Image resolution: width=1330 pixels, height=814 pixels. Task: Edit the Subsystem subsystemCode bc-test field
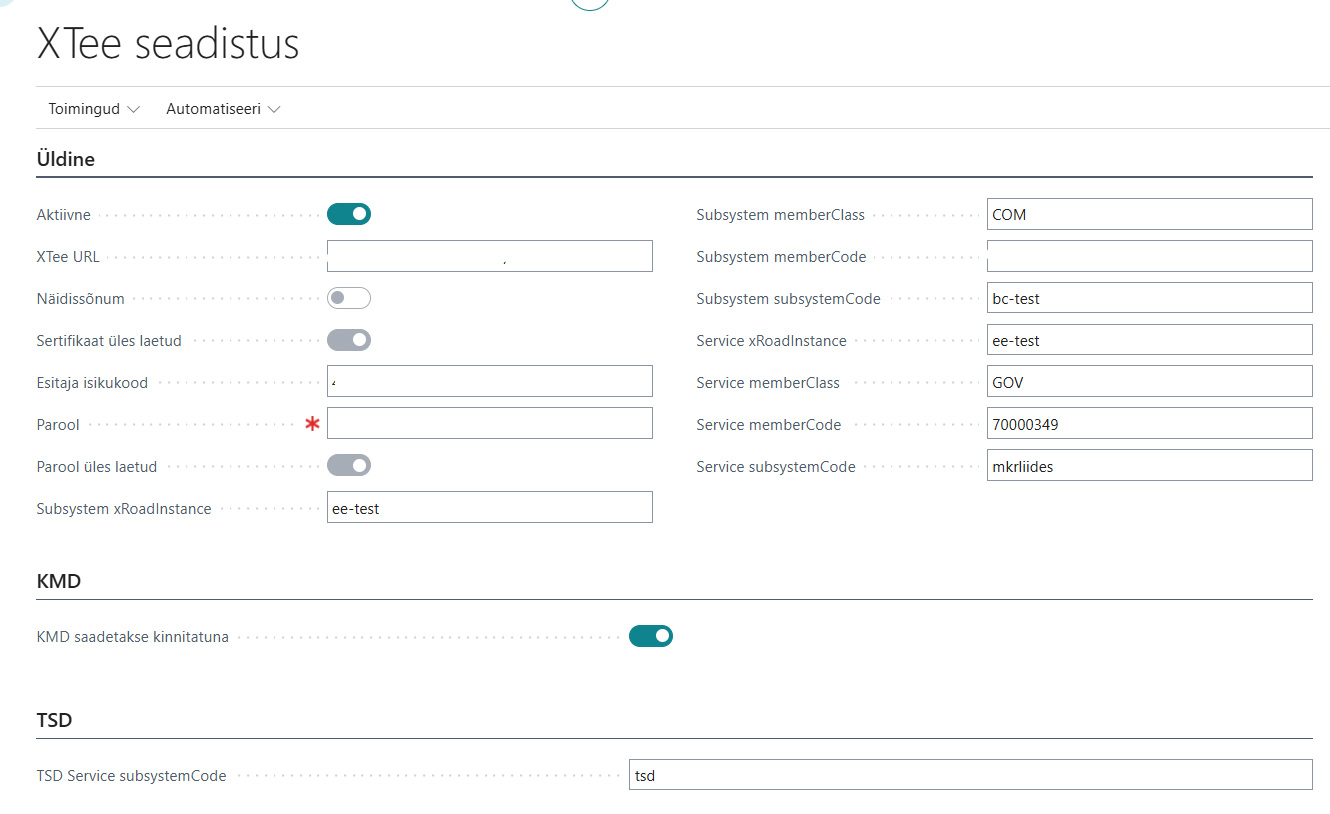click(x=1148, y=298)
